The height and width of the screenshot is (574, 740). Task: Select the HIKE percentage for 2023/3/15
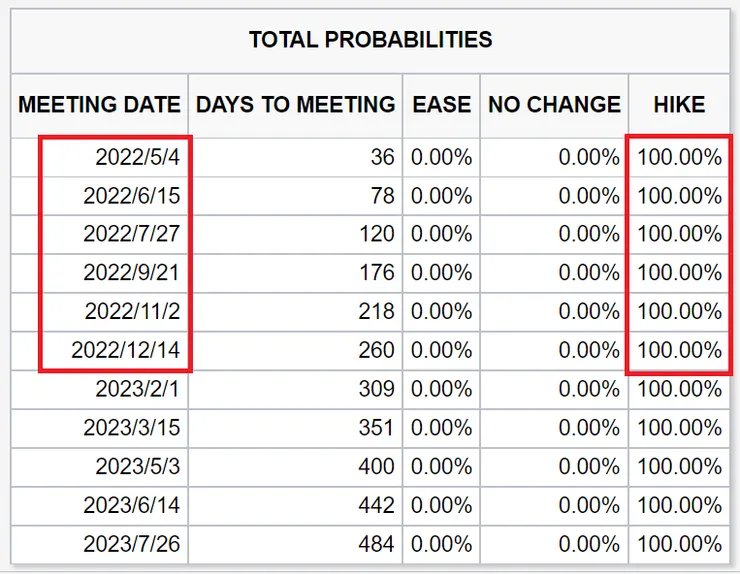(679, 428)
